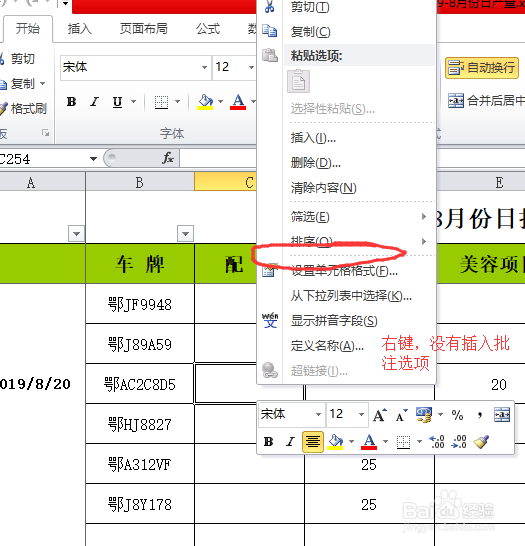Screen dimensions: 525x546
Task: Expand the ribbon borders dropdown arrow
Action: [178, 102]
